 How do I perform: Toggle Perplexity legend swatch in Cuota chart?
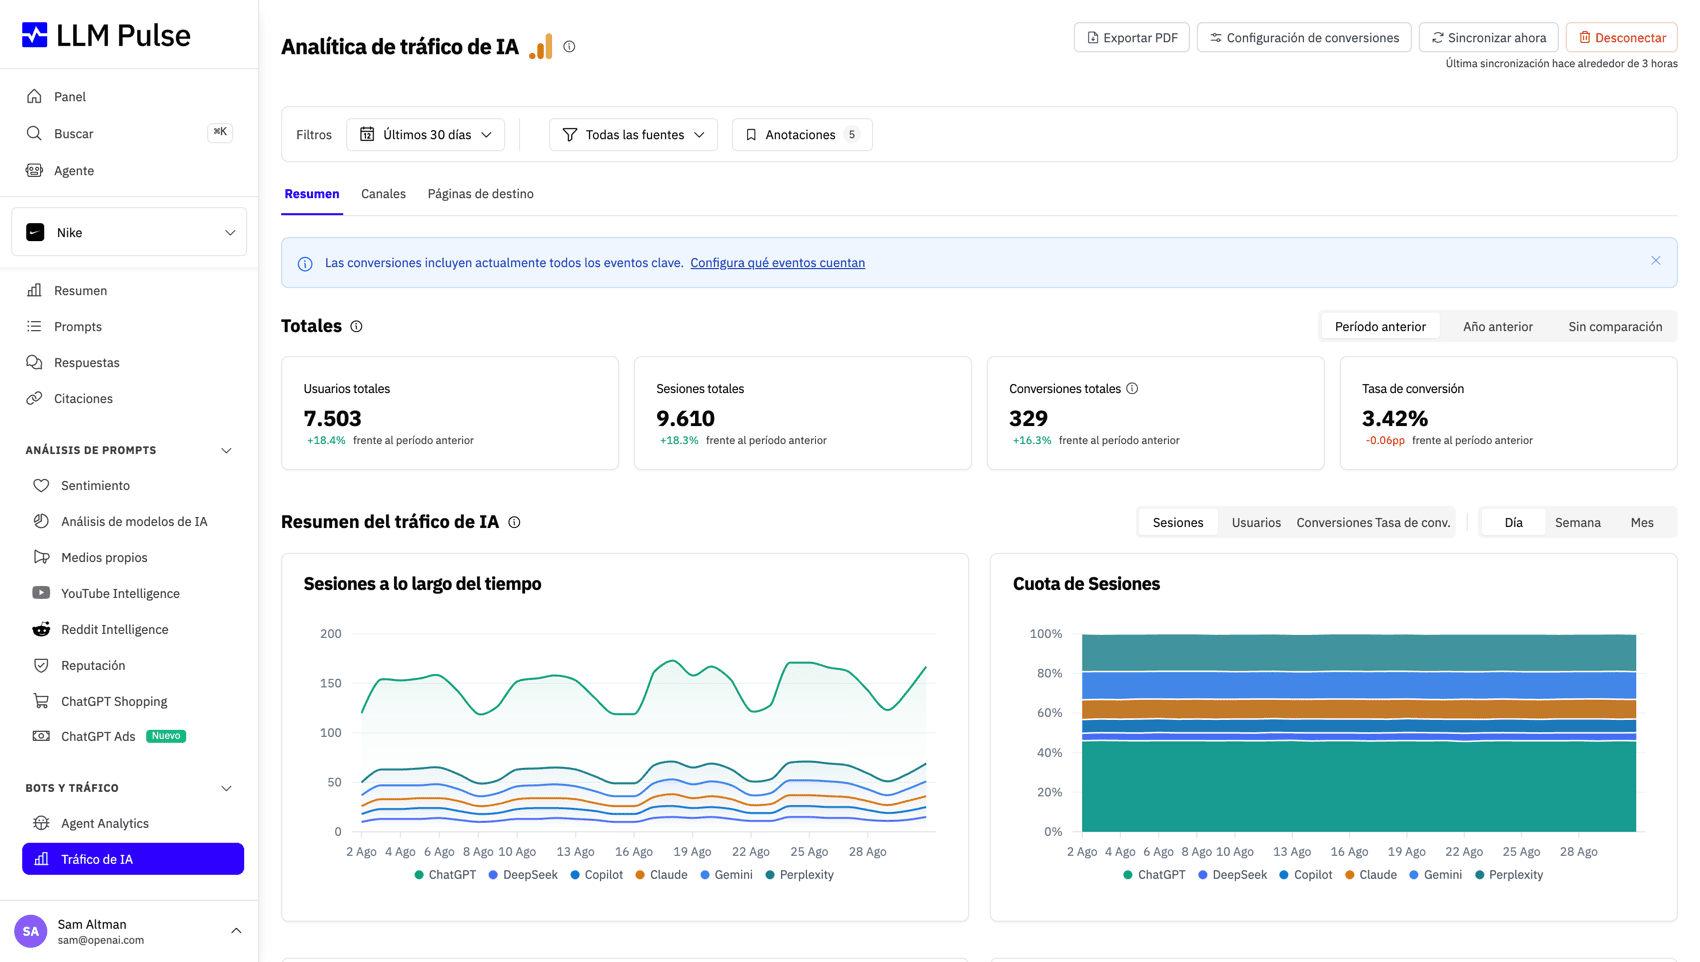click(1480, 875)
